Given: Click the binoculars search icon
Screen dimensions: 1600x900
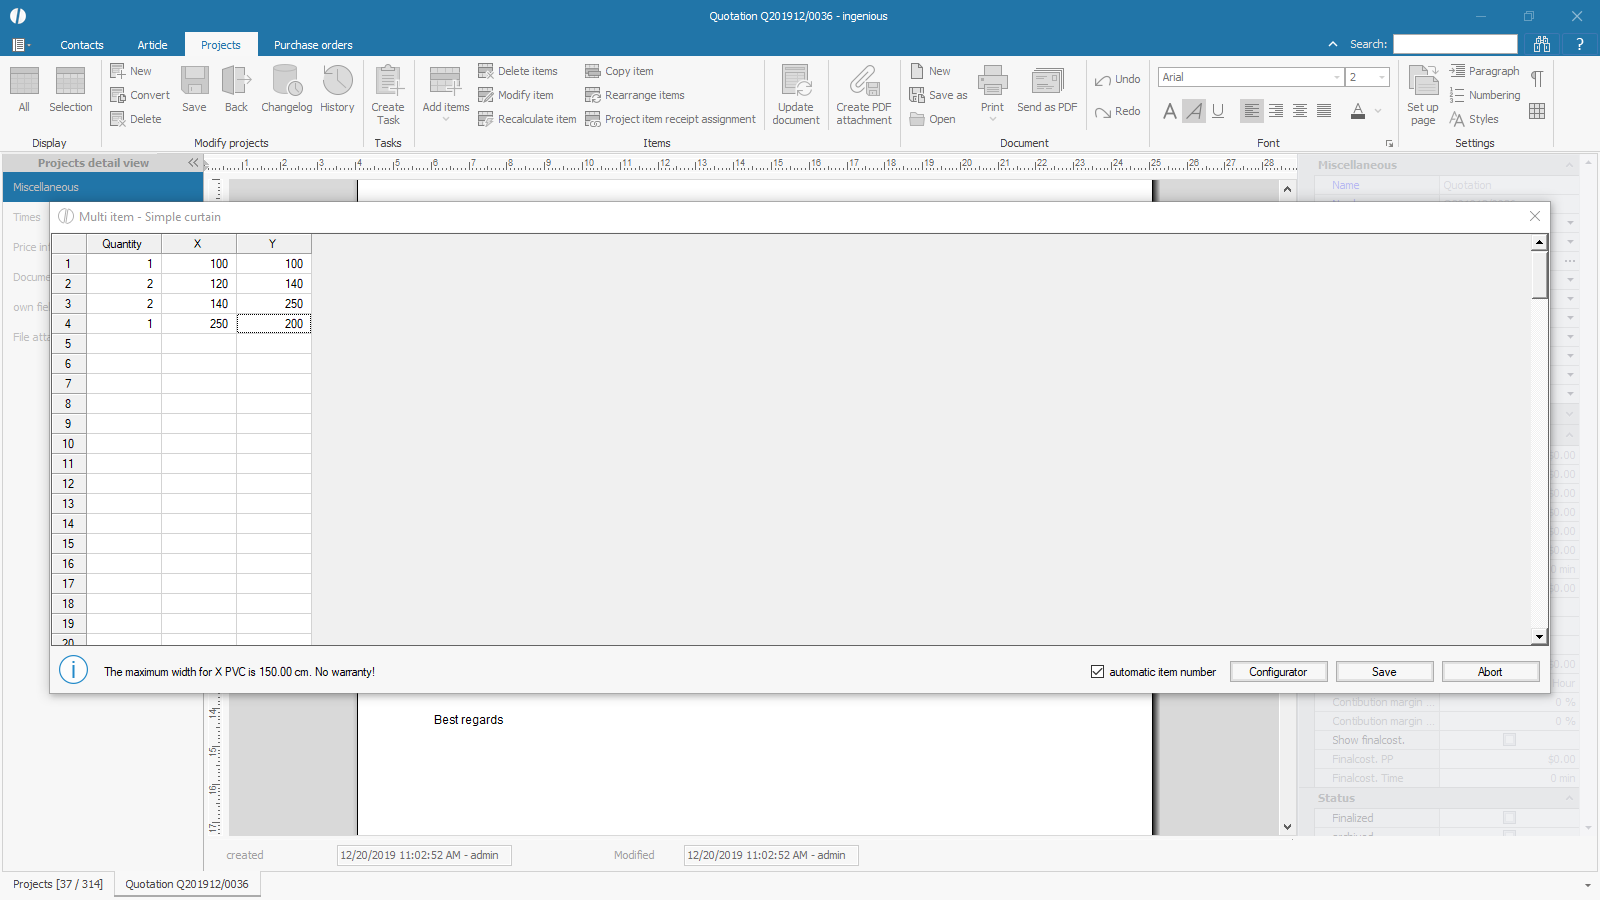Looking at the screenshot, I should tap(1542, 44).
